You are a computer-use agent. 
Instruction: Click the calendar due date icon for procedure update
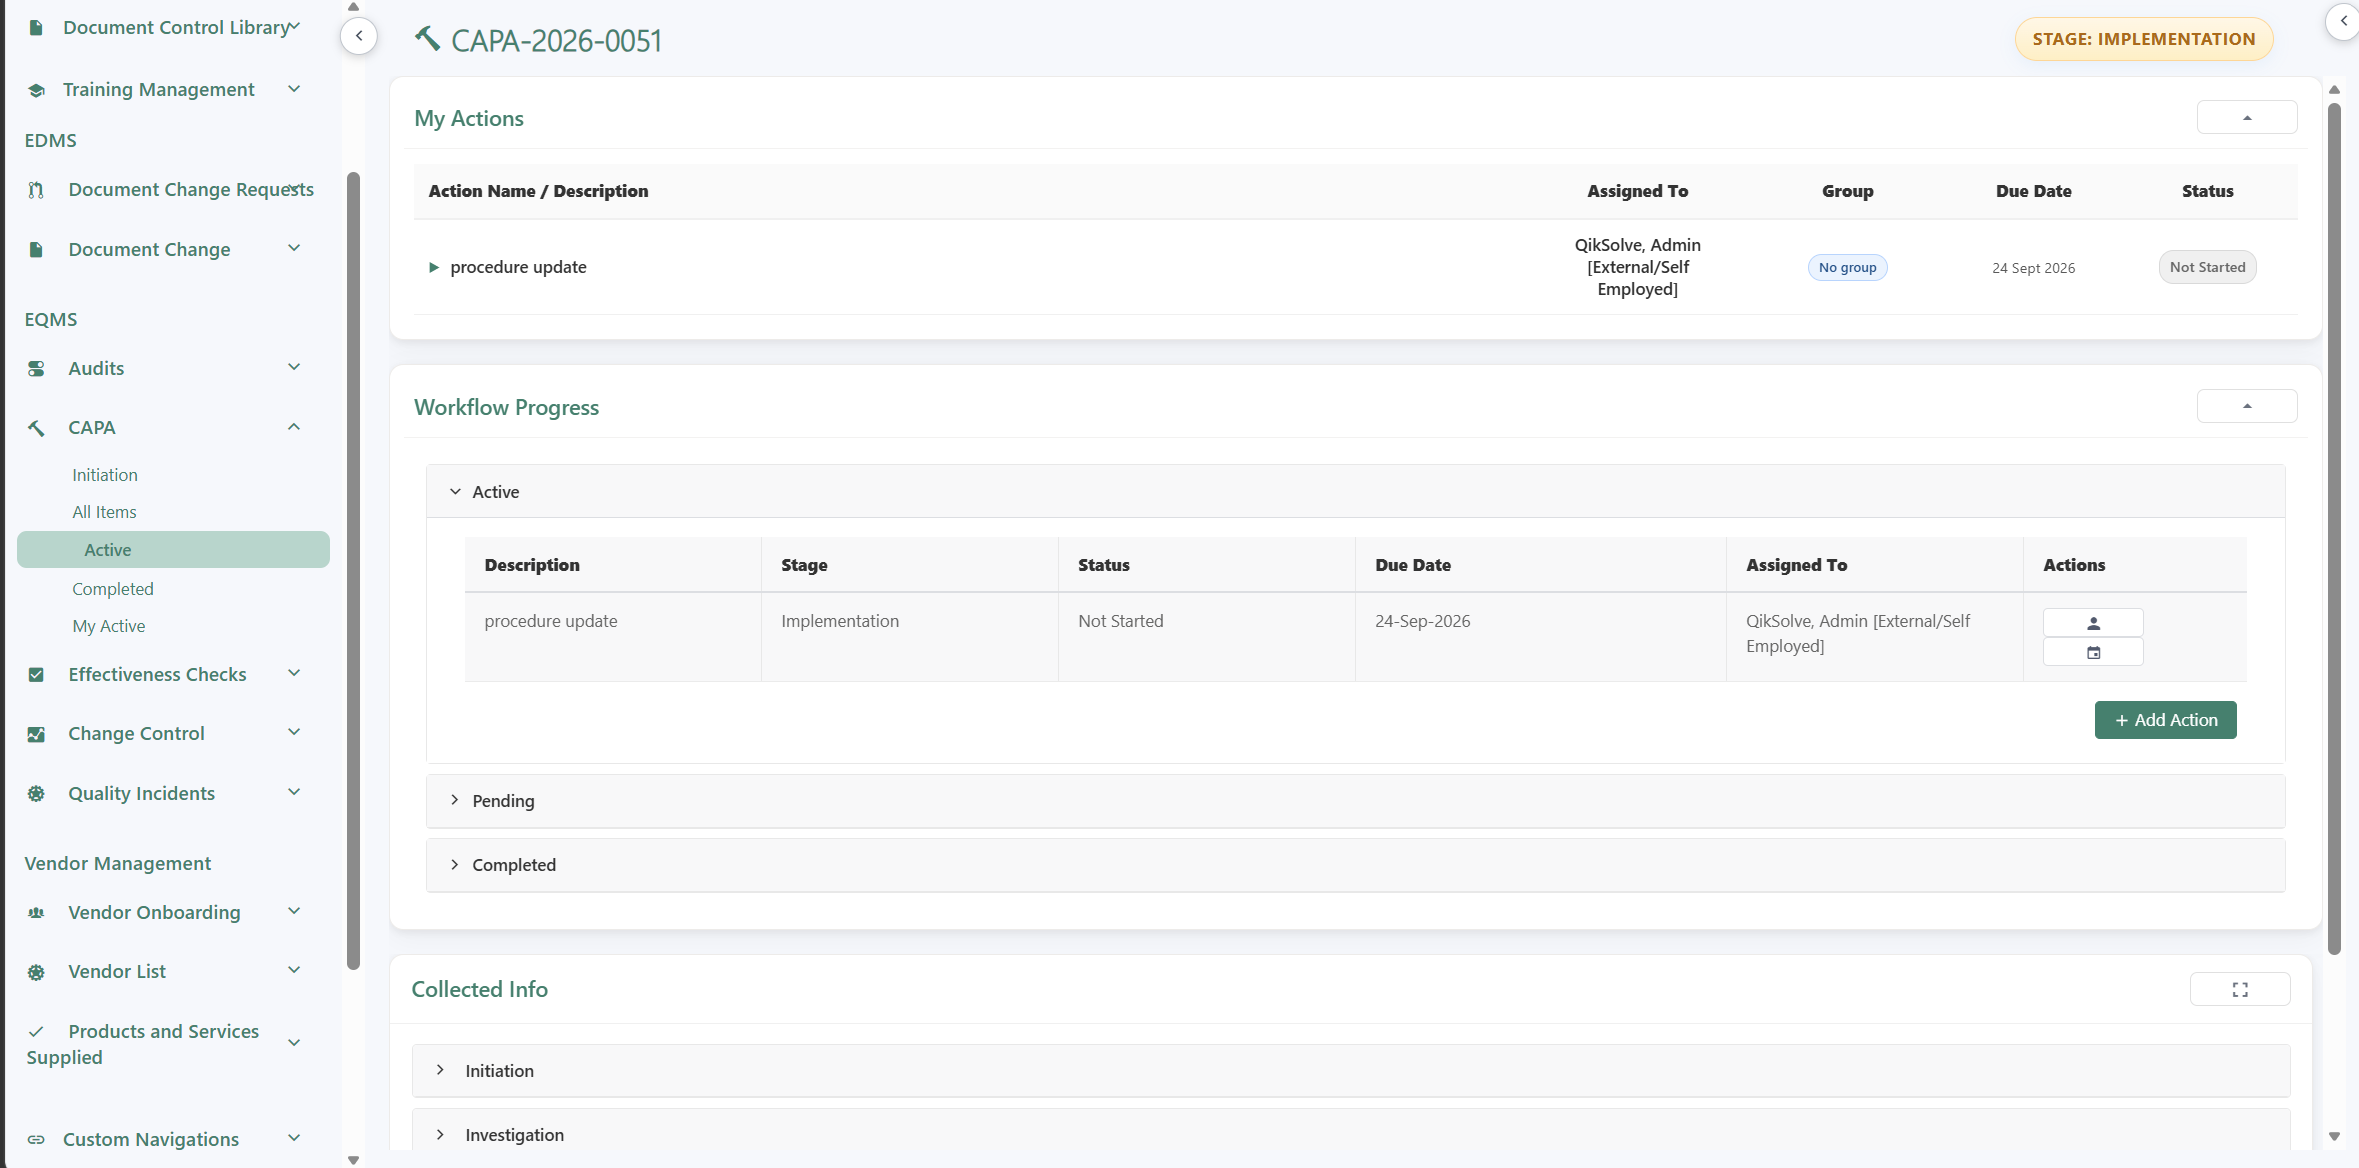click(x=2093, y=653)
